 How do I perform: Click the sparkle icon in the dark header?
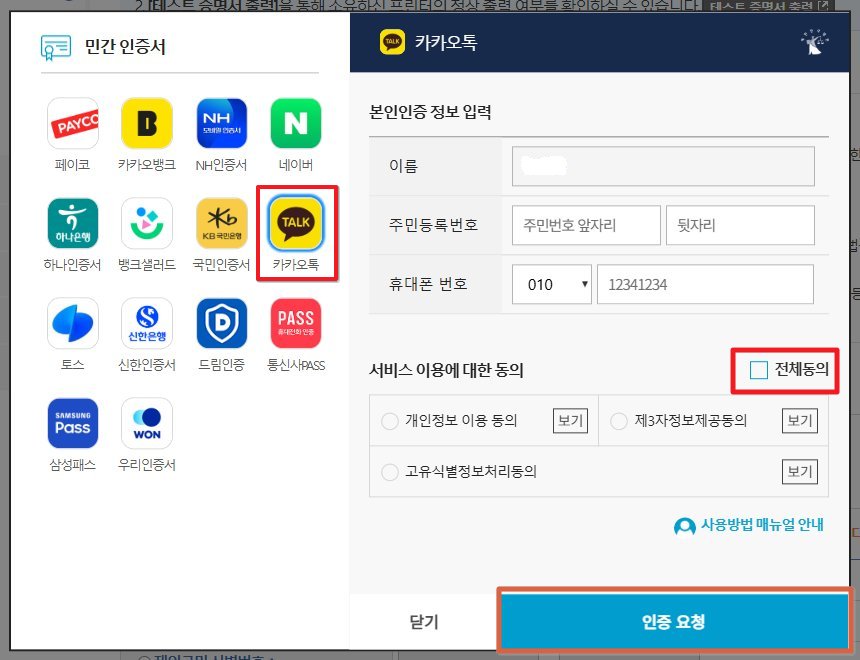[x=814, y=42]
